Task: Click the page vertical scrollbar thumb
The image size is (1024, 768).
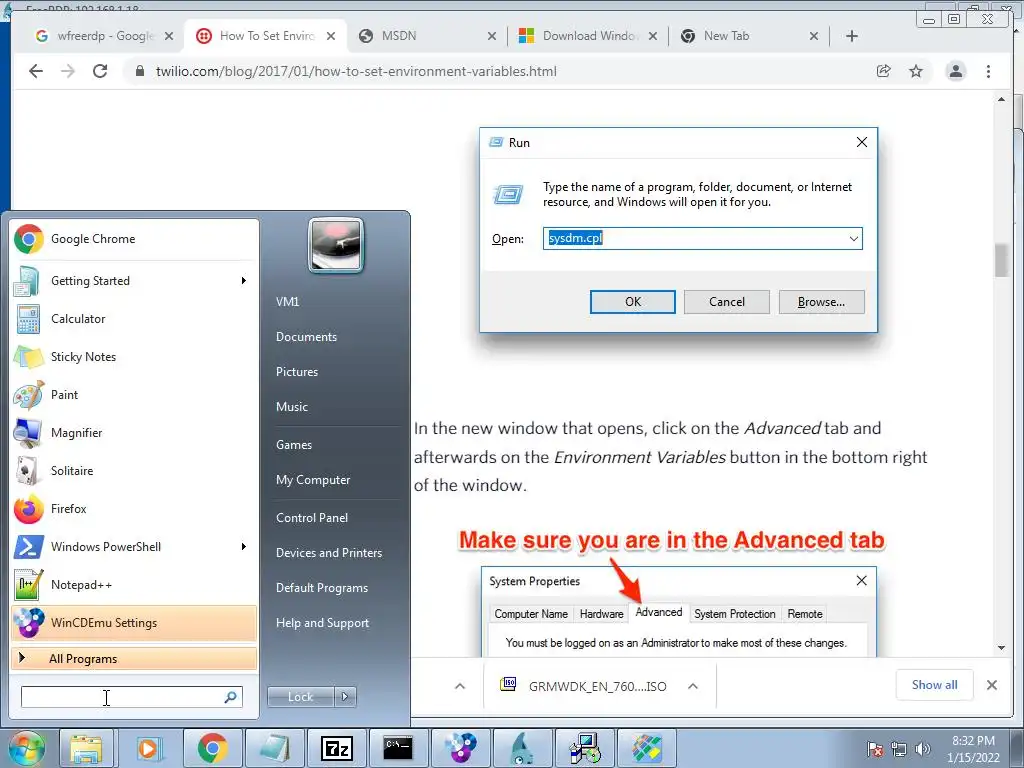Action: (1002, 260)
